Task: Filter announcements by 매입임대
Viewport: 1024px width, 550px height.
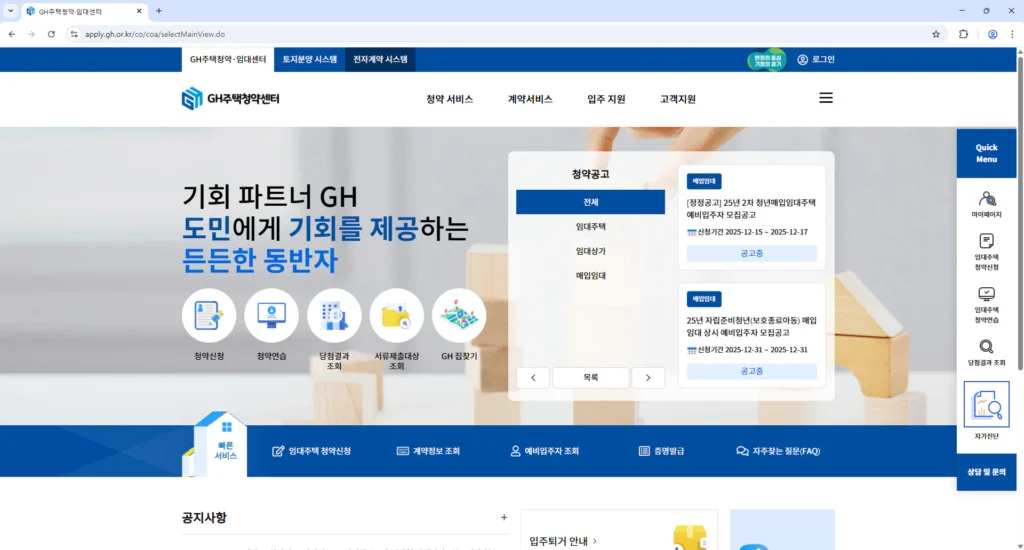Action: point(590,275)
